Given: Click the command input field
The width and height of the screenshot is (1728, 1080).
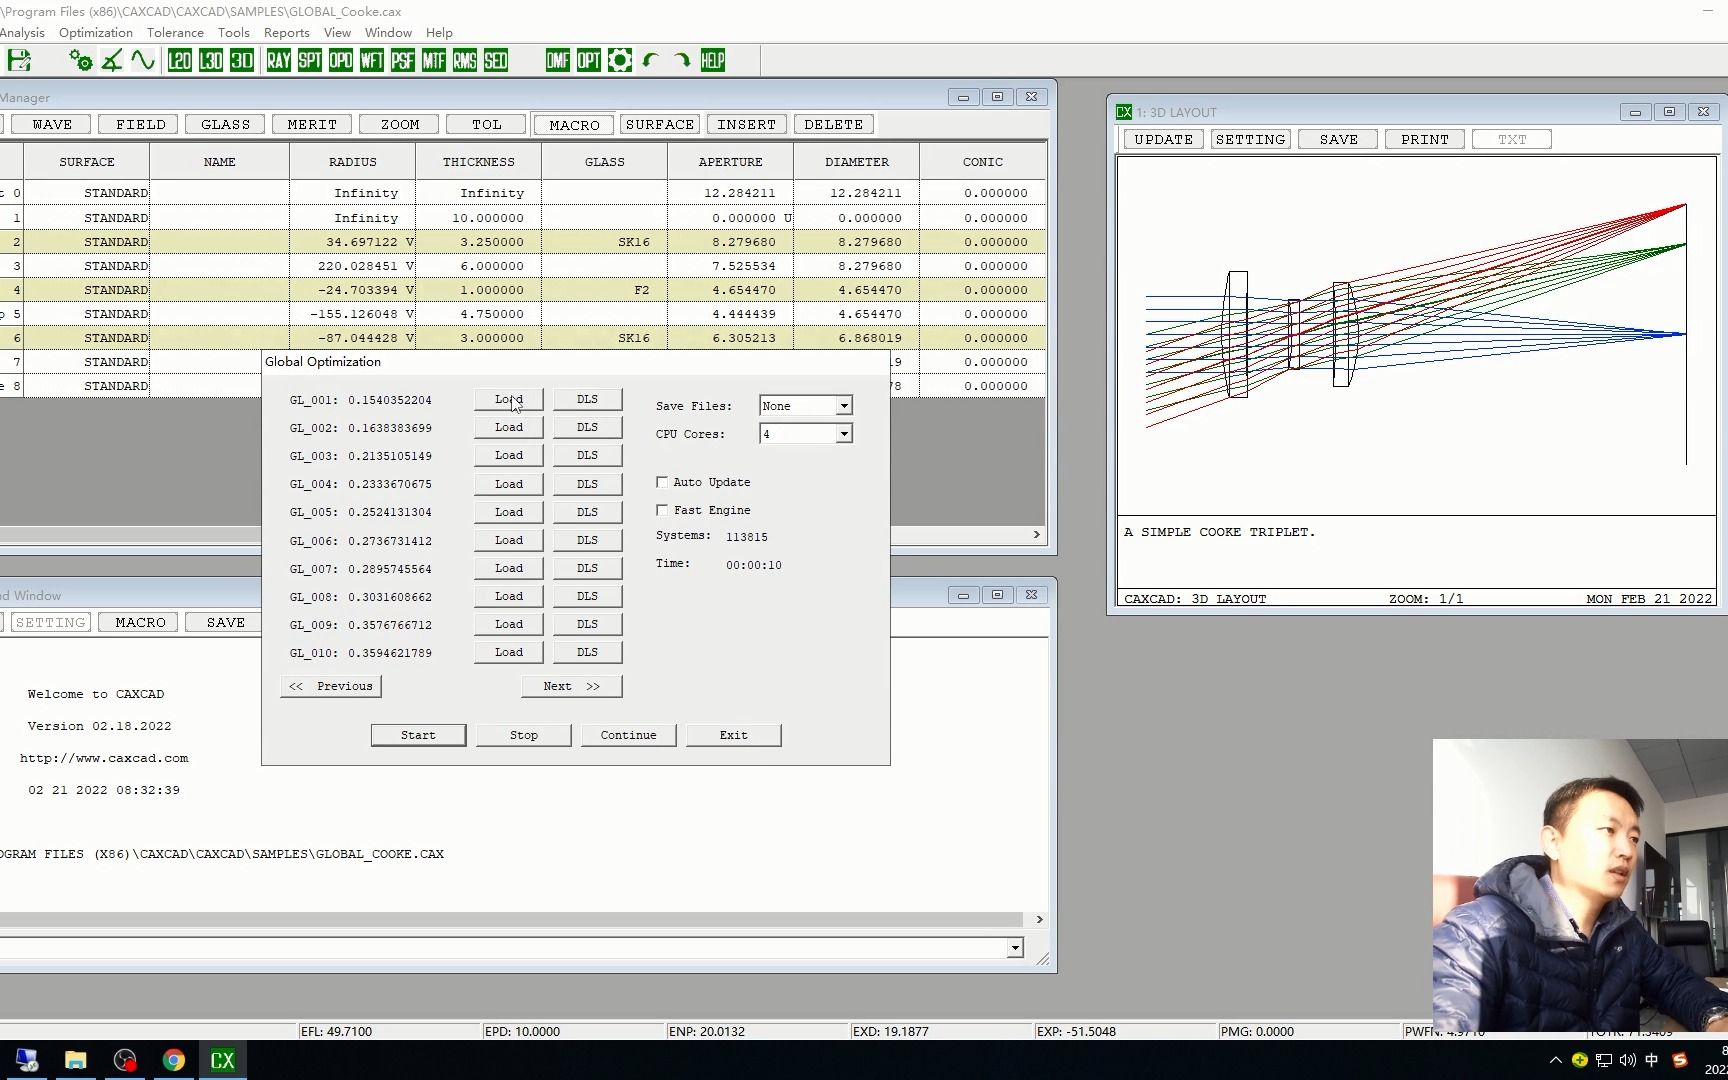Looking at the screenshot, I should coord(502,948).
